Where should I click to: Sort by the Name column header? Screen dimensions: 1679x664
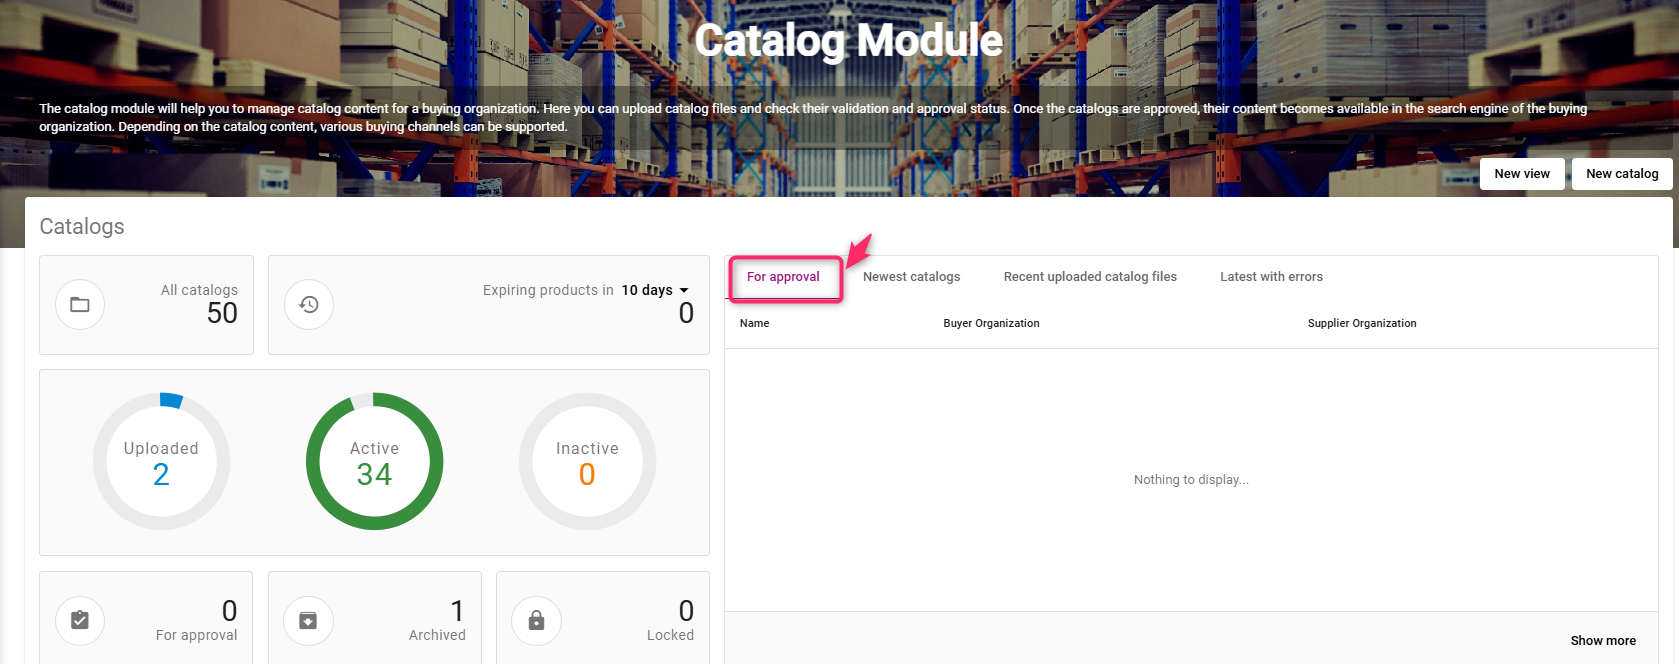point(755,324)
